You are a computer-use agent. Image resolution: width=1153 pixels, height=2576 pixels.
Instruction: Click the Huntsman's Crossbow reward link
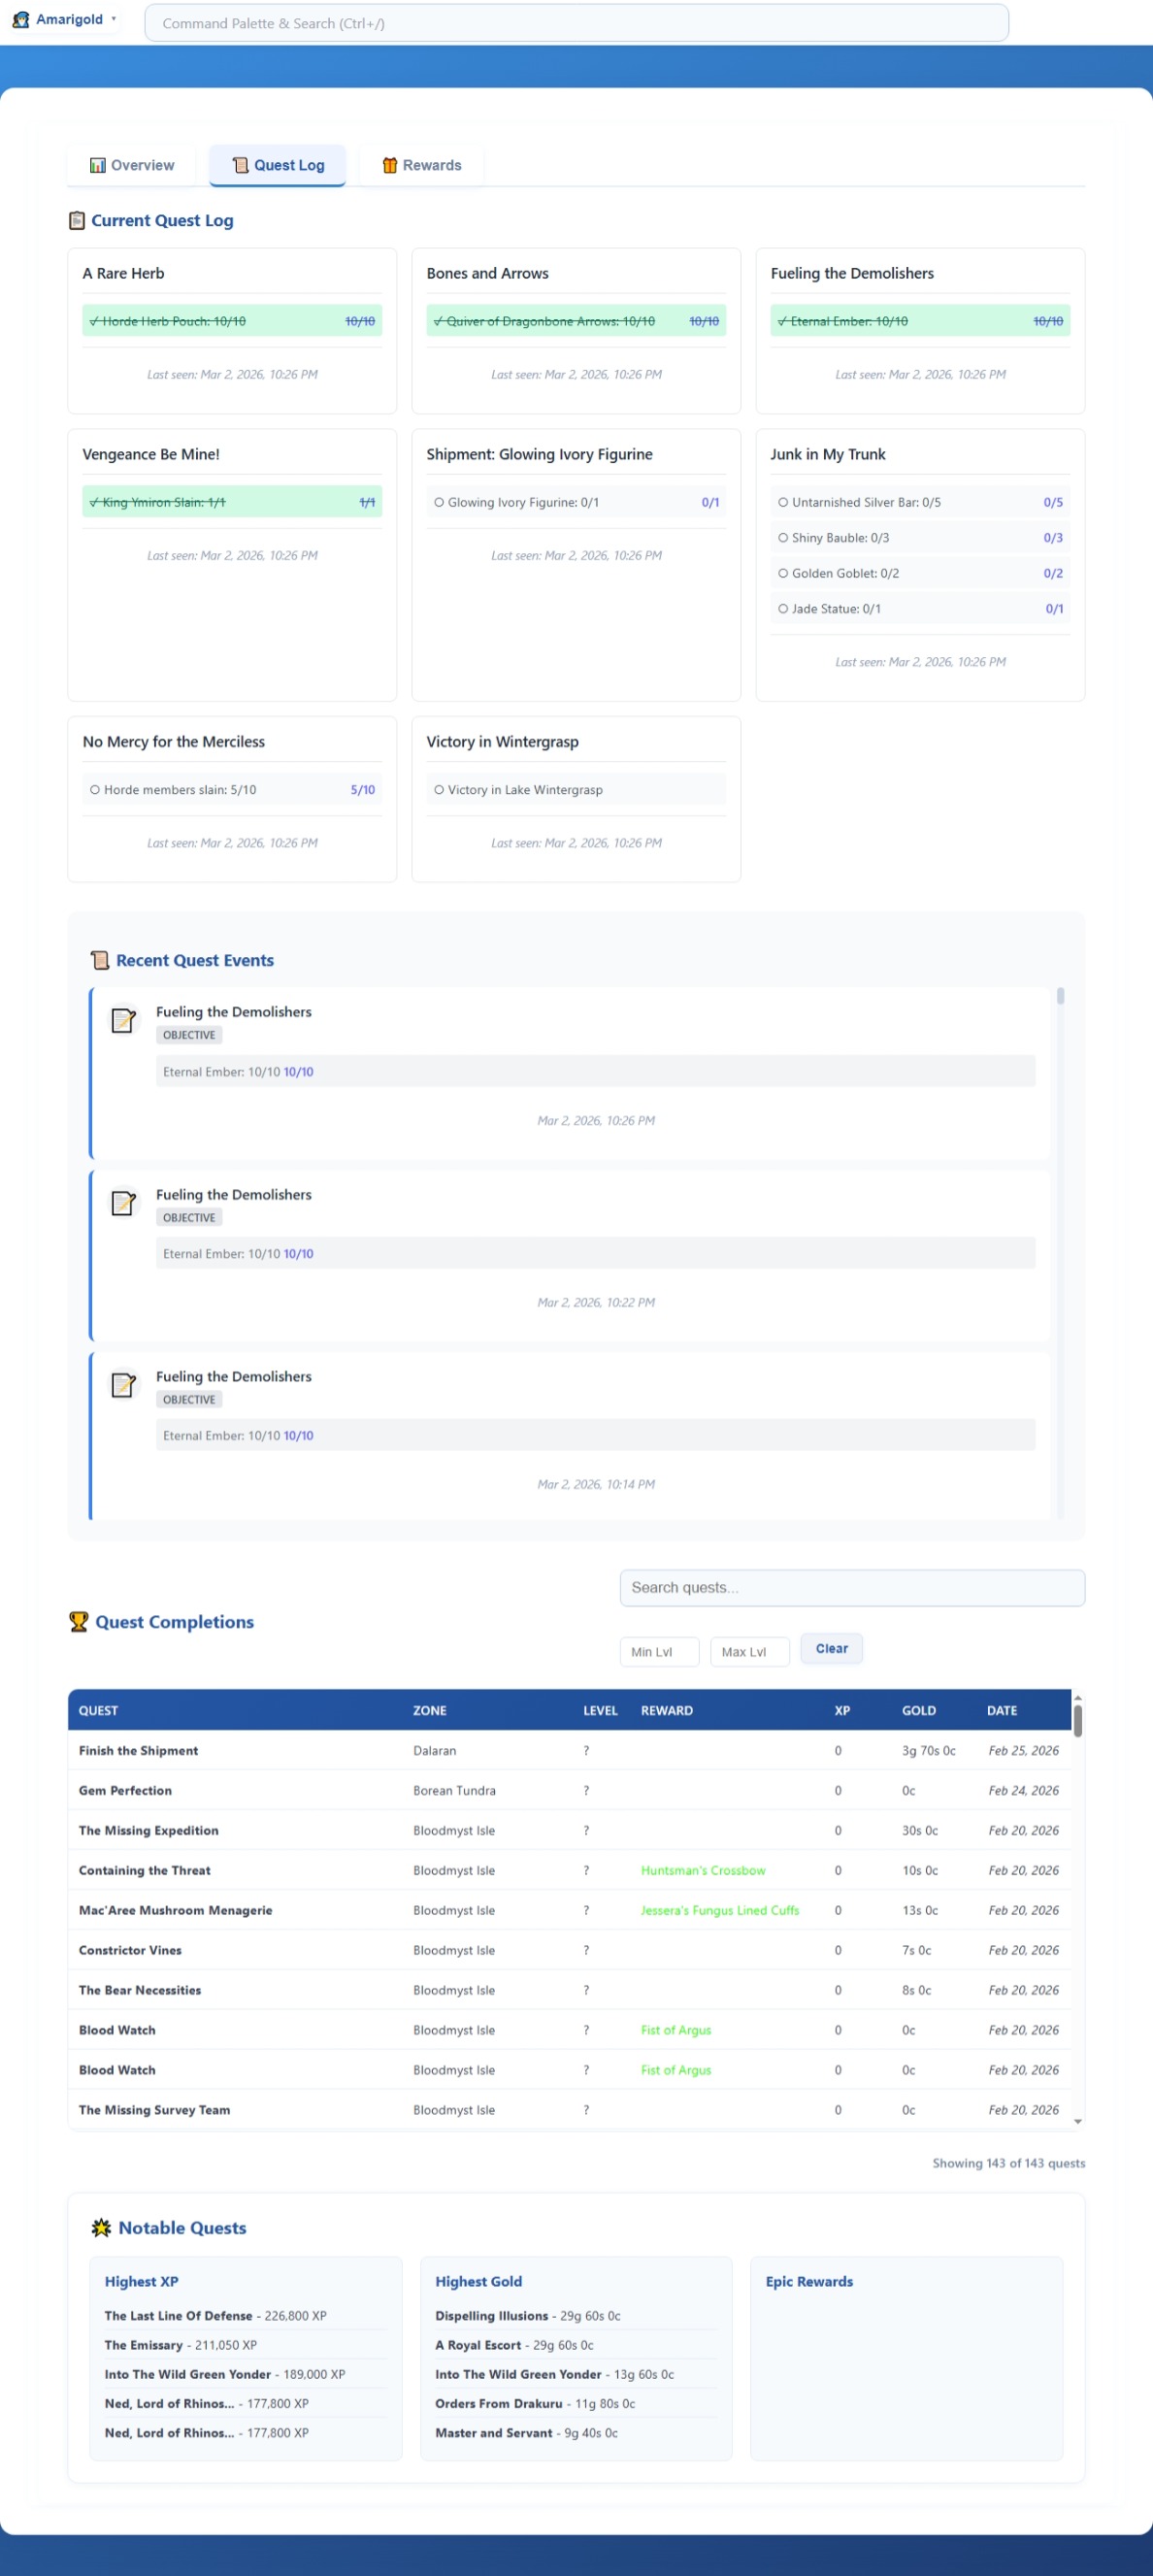point(703,1870)
